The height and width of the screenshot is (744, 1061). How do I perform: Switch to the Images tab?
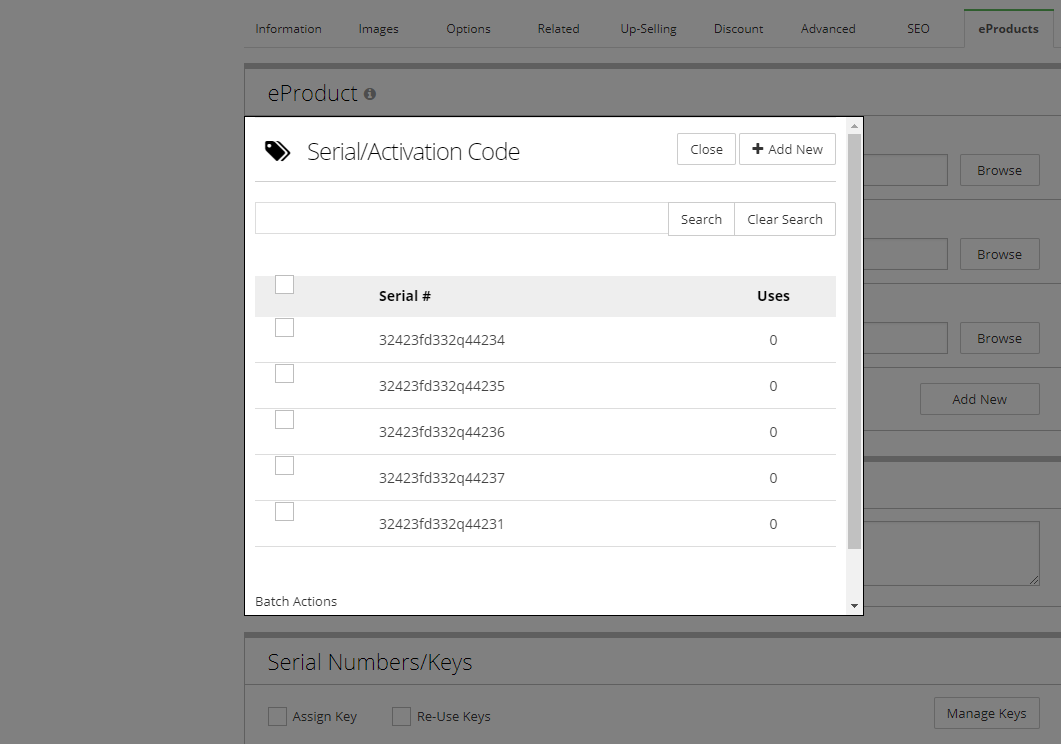(378, 29)
